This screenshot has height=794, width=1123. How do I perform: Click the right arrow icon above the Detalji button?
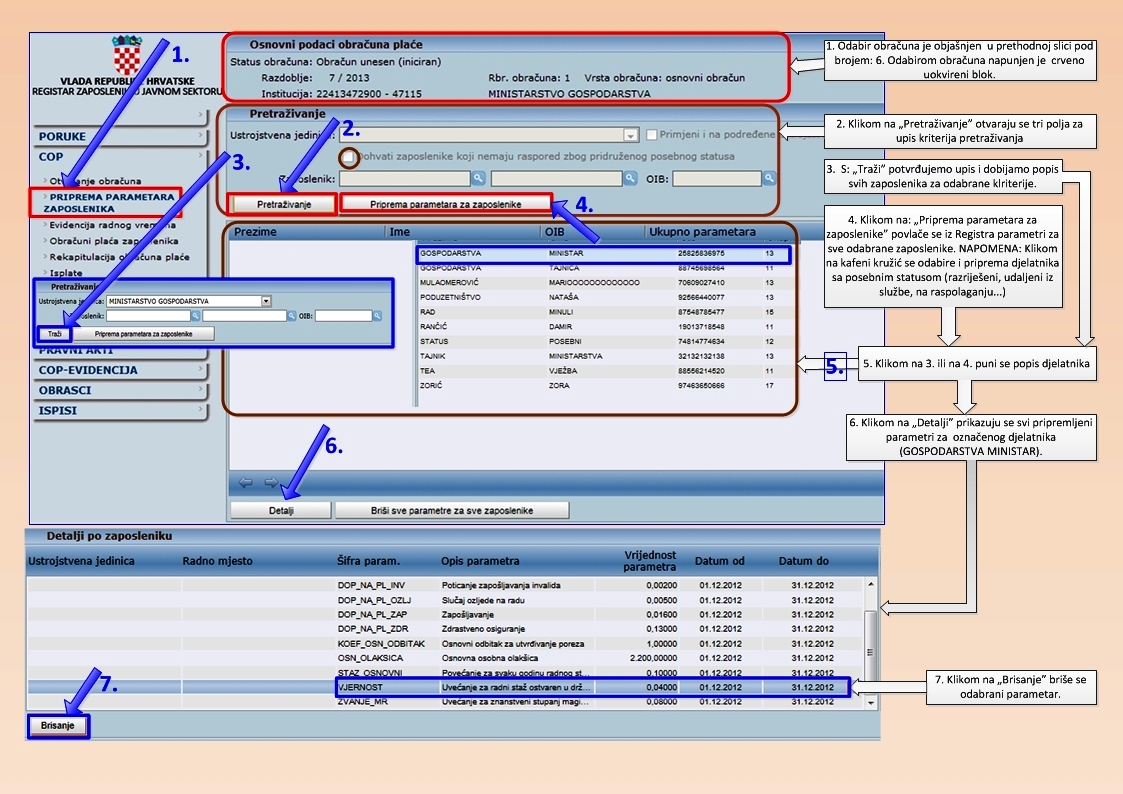[271, 483]
